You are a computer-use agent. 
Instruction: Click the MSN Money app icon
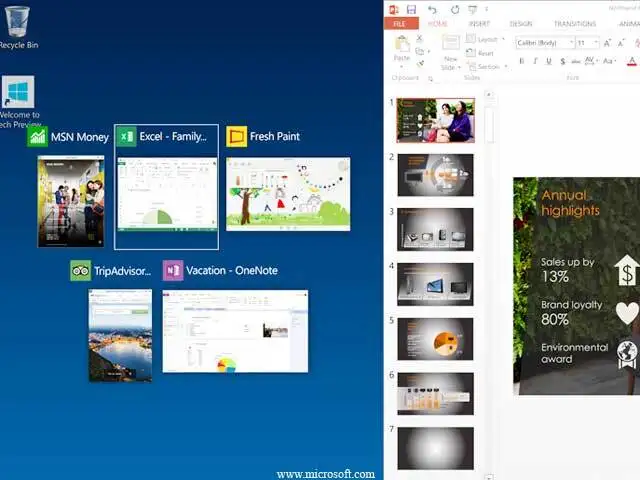(37, 136)
